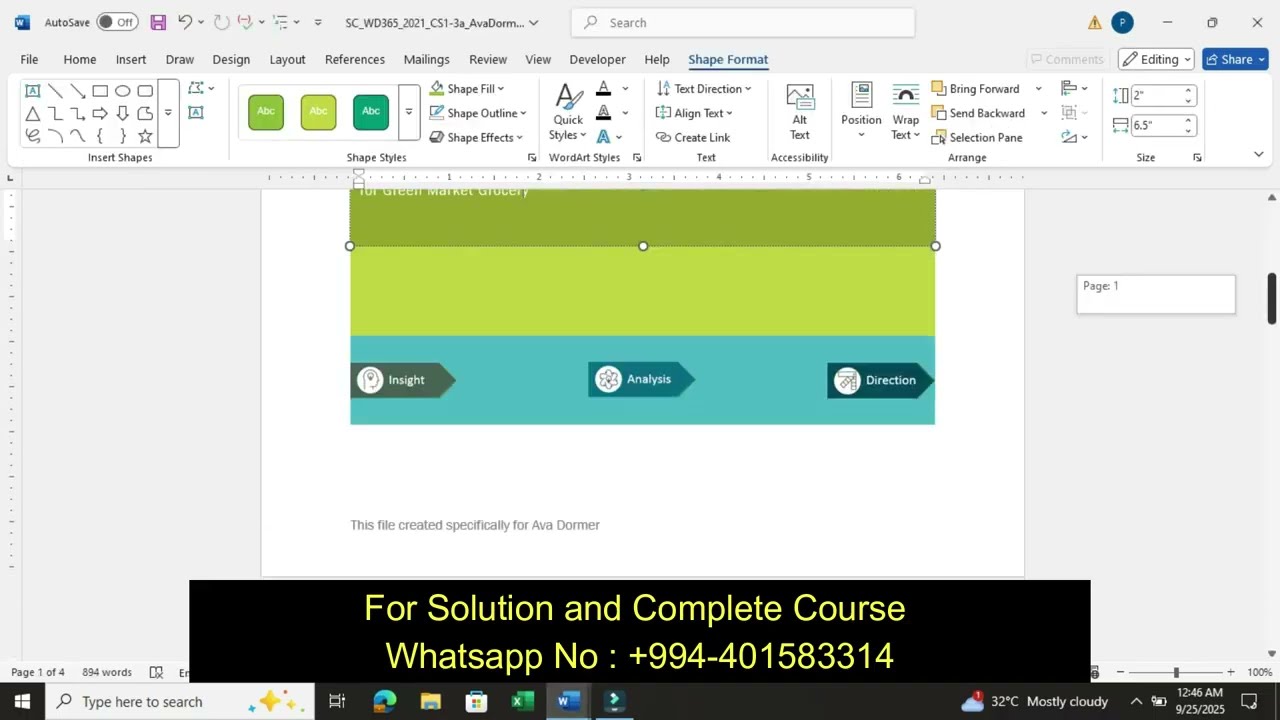Open the Alt Text pane
Viewport: 1280px width, 720px height.
coord(800,112)
